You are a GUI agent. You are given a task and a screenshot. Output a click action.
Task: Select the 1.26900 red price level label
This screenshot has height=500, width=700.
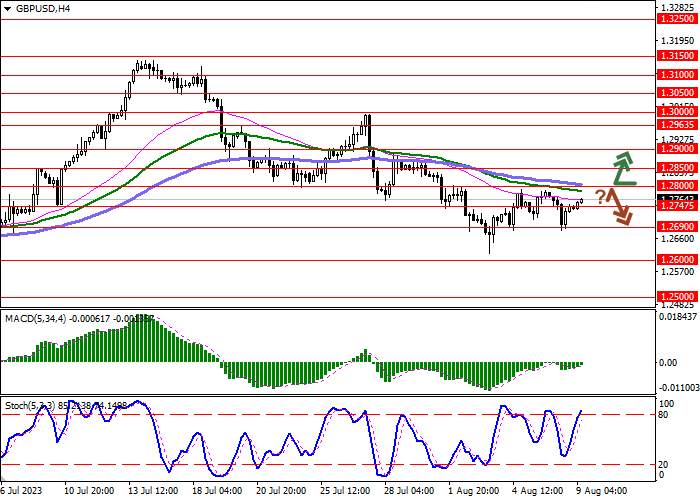point(678,227)
